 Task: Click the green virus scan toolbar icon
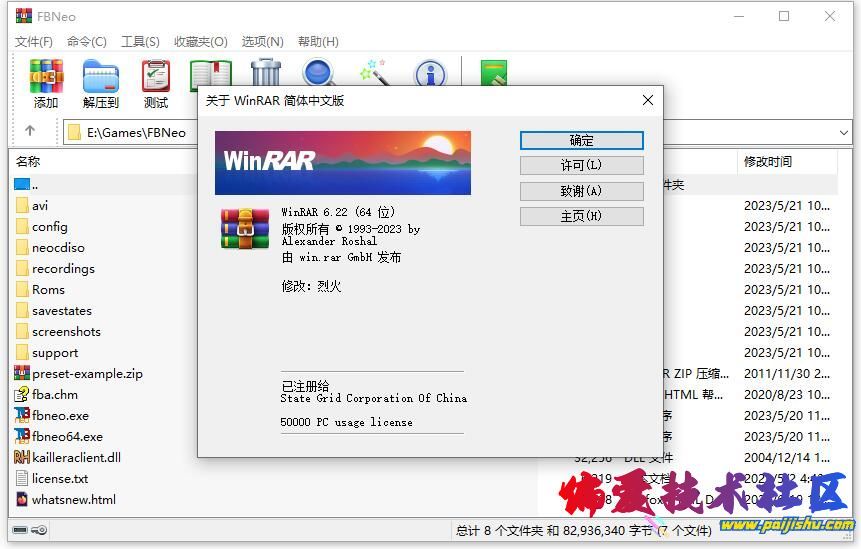494,73
